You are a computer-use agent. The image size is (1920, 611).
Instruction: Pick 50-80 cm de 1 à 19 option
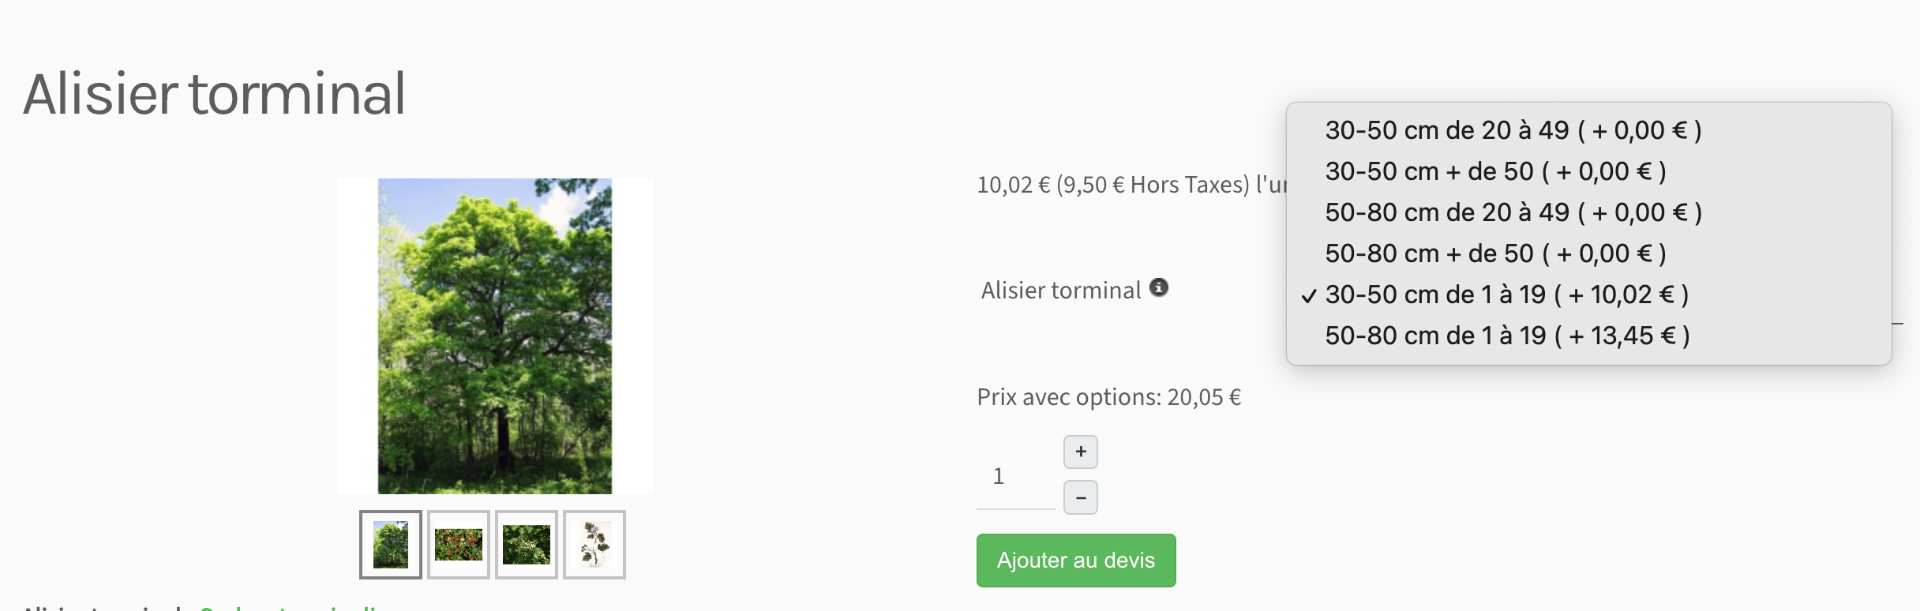pos(1506,335)
